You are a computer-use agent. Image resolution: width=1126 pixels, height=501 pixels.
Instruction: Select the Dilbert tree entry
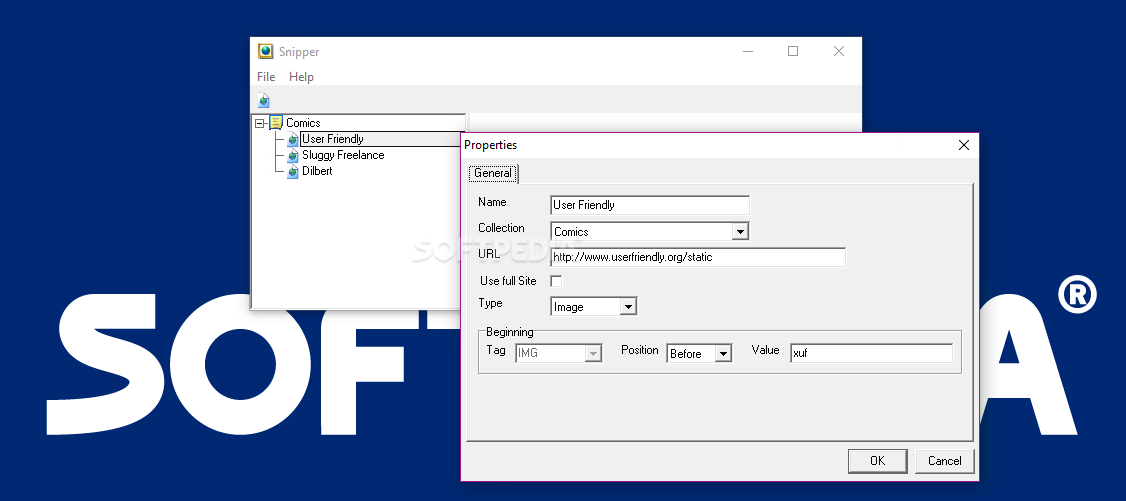point(317,172)
